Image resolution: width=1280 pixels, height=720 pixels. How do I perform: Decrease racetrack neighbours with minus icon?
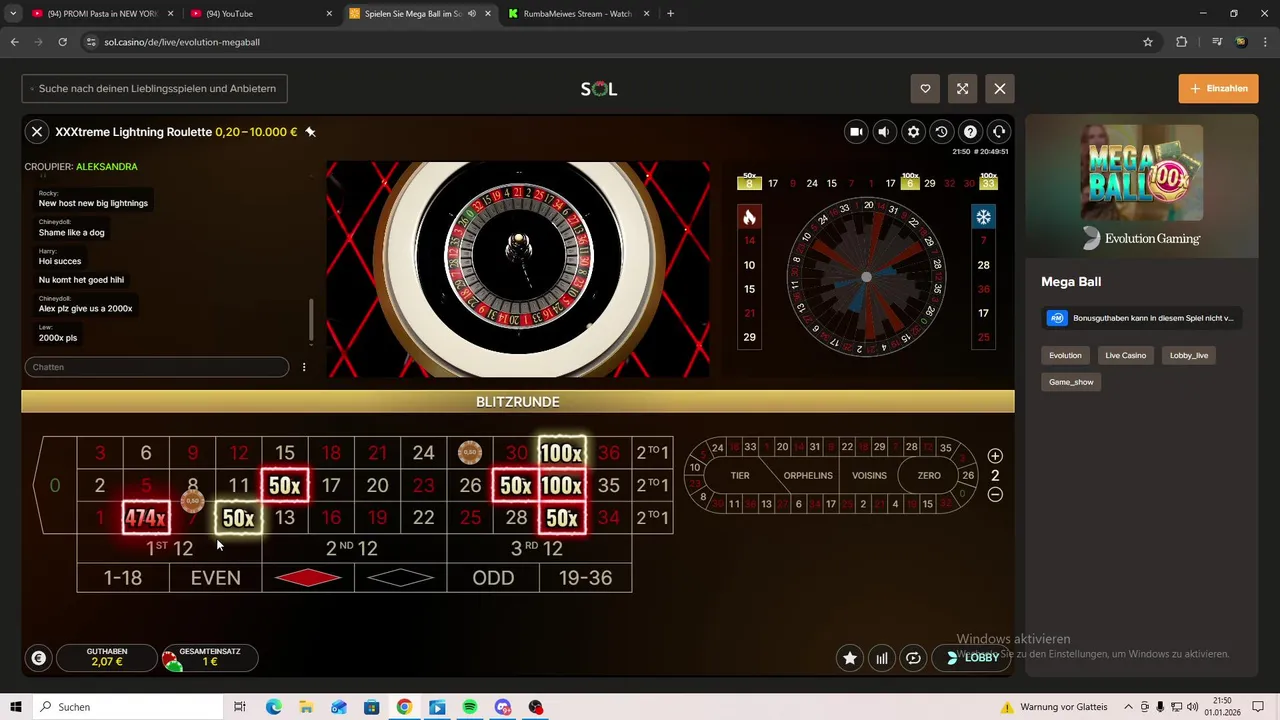(x=995, y=494)
